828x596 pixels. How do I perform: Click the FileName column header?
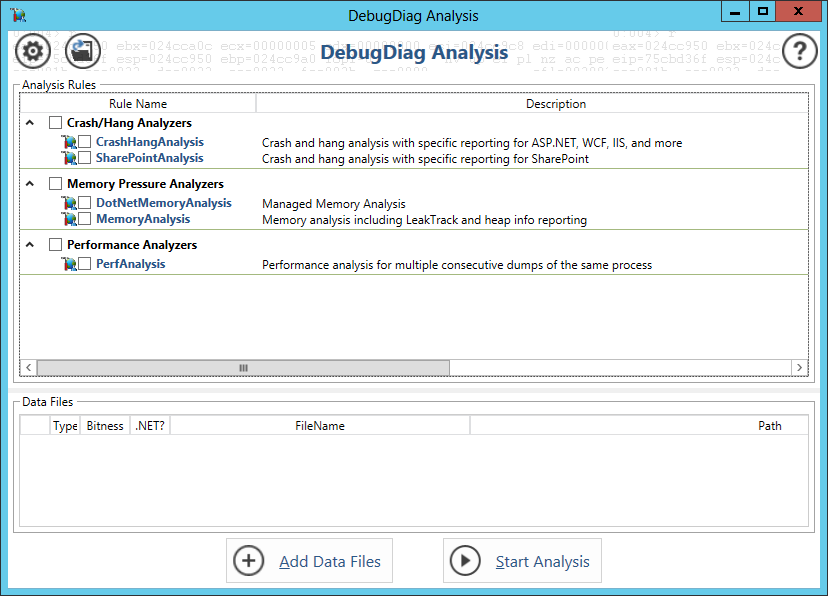click(320, 426)
